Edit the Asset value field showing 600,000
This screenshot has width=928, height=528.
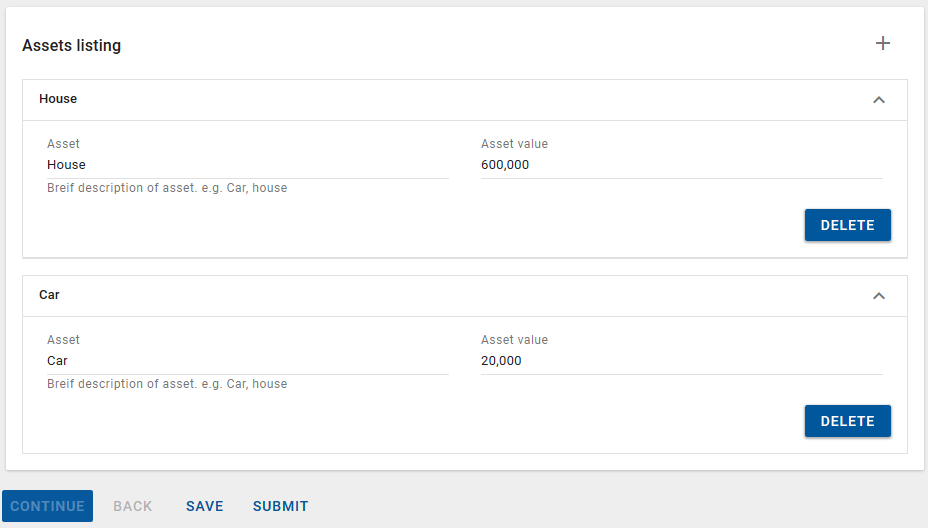click(x=681, y=165)
